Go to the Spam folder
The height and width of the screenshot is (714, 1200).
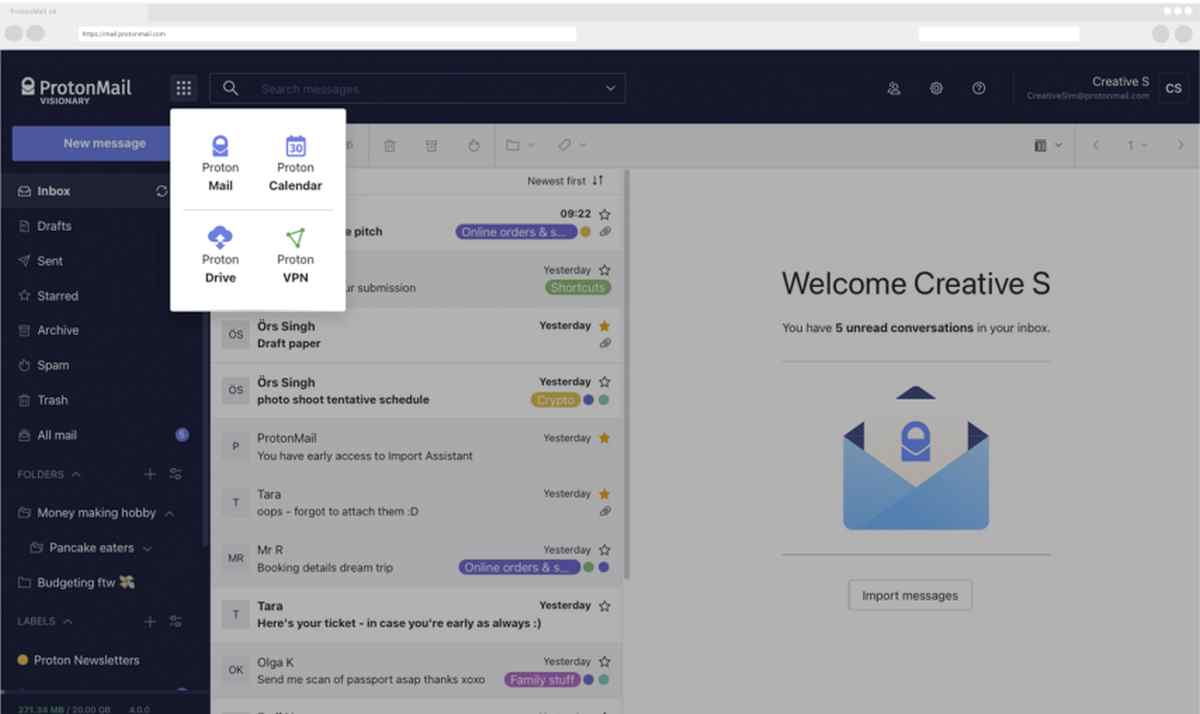pyautogui.click(x=53, y=365)
